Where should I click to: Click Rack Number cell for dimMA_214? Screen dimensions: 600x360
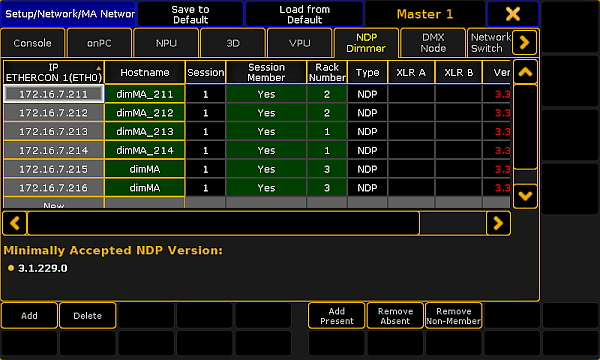coord(327,150)
